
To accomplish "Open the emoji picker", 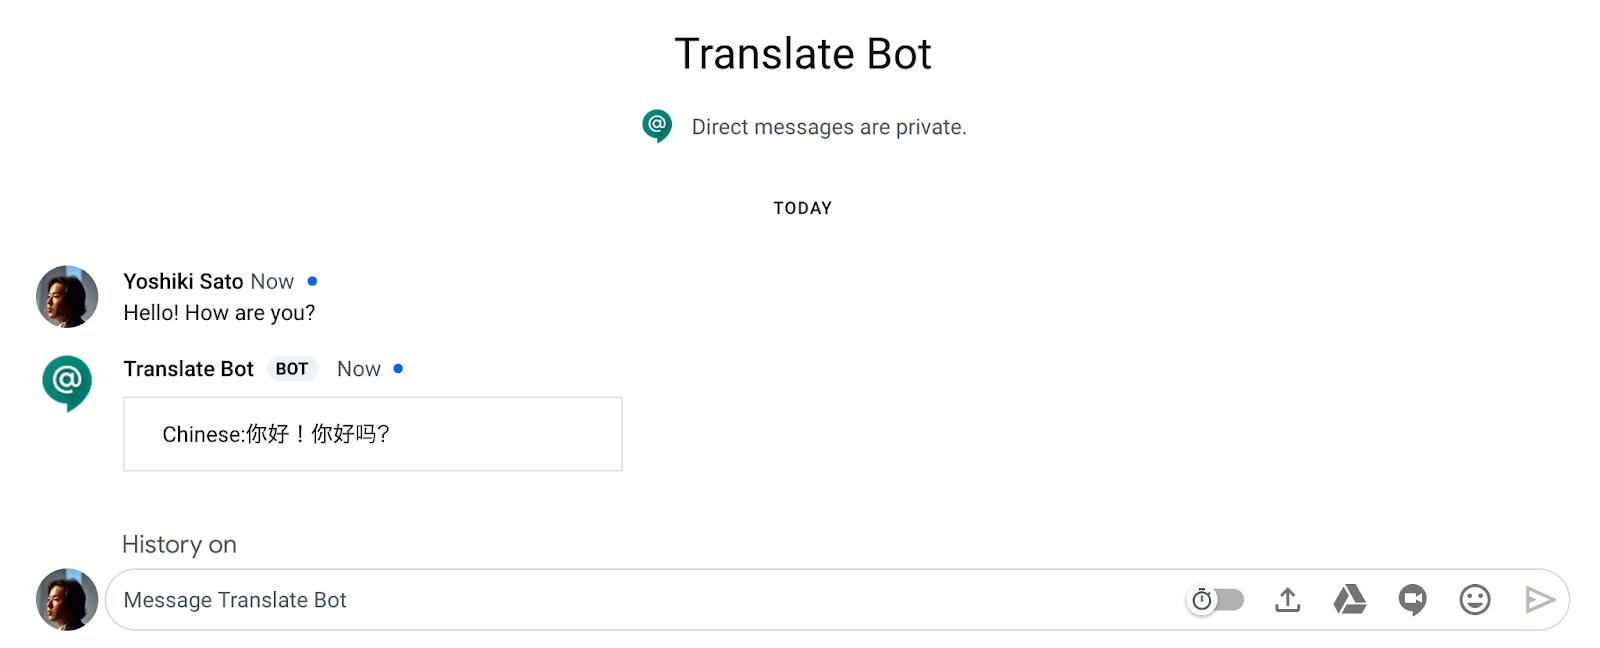I will click(x=1475, y=600).
